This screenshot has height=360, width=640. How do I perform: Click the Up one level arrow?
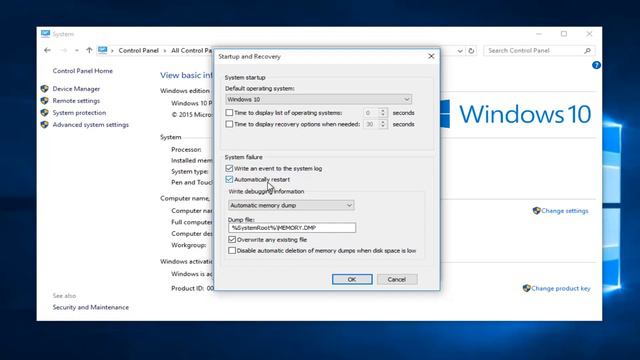[89, 50]
